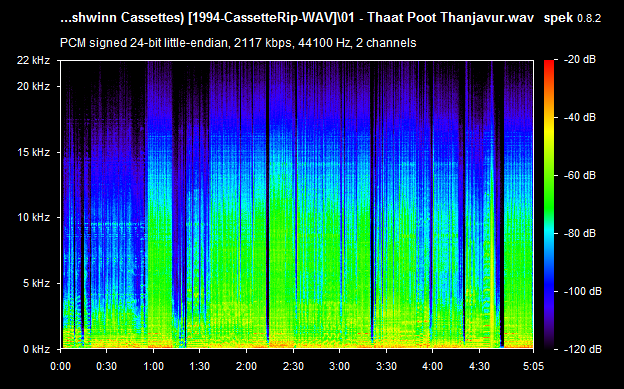Click the 20 kHz frequency axis label
The image size is (624, 389).
[33, 86]
